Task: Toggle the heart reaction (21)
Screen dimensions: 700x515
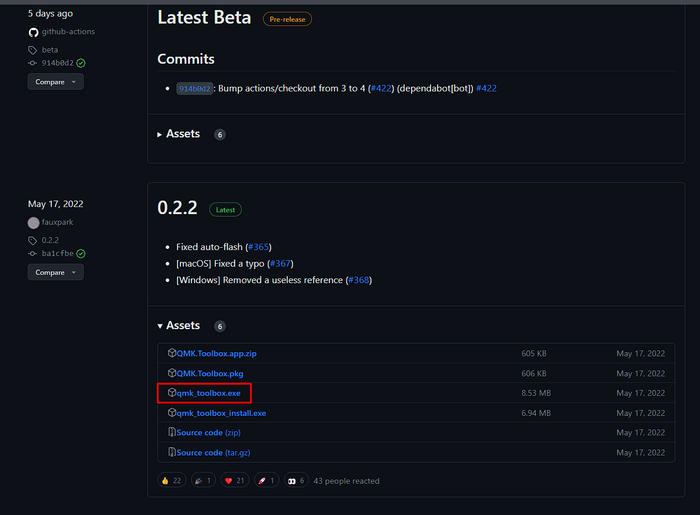Action: [235, 481]
